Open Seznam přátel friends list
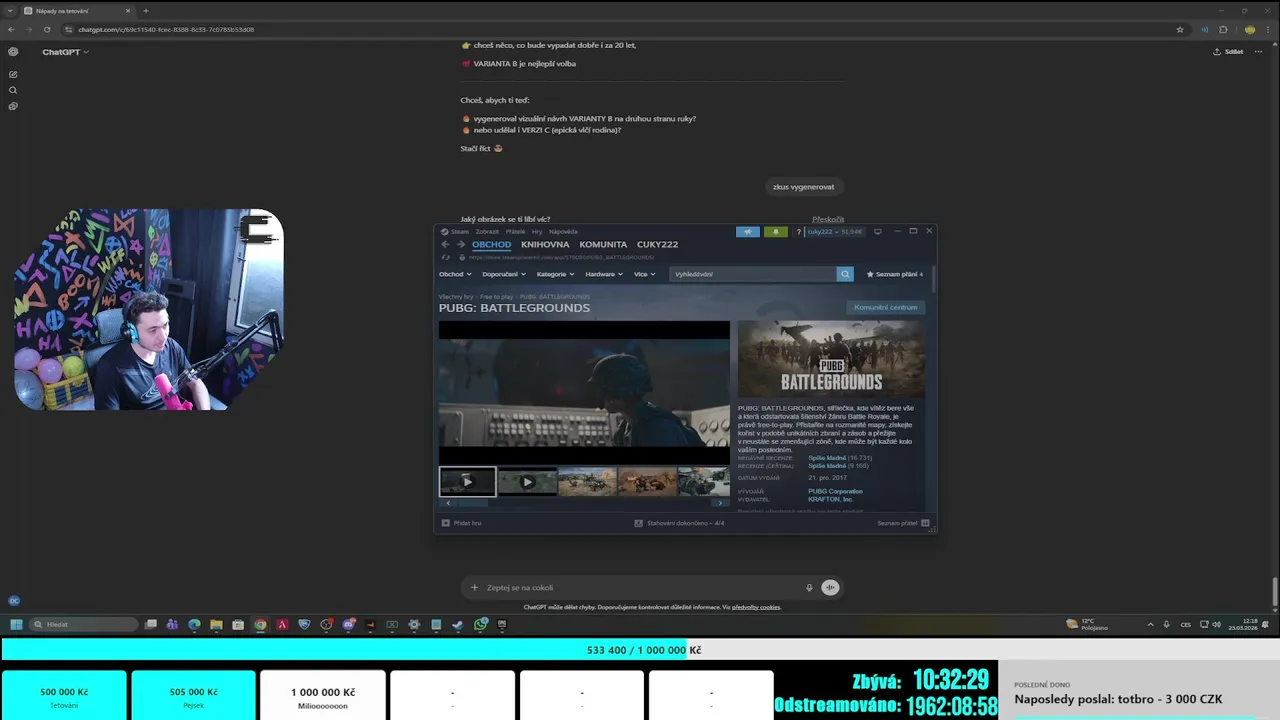Image resolution: width=1280 pixels, height=720 pixels. point(903,523)
